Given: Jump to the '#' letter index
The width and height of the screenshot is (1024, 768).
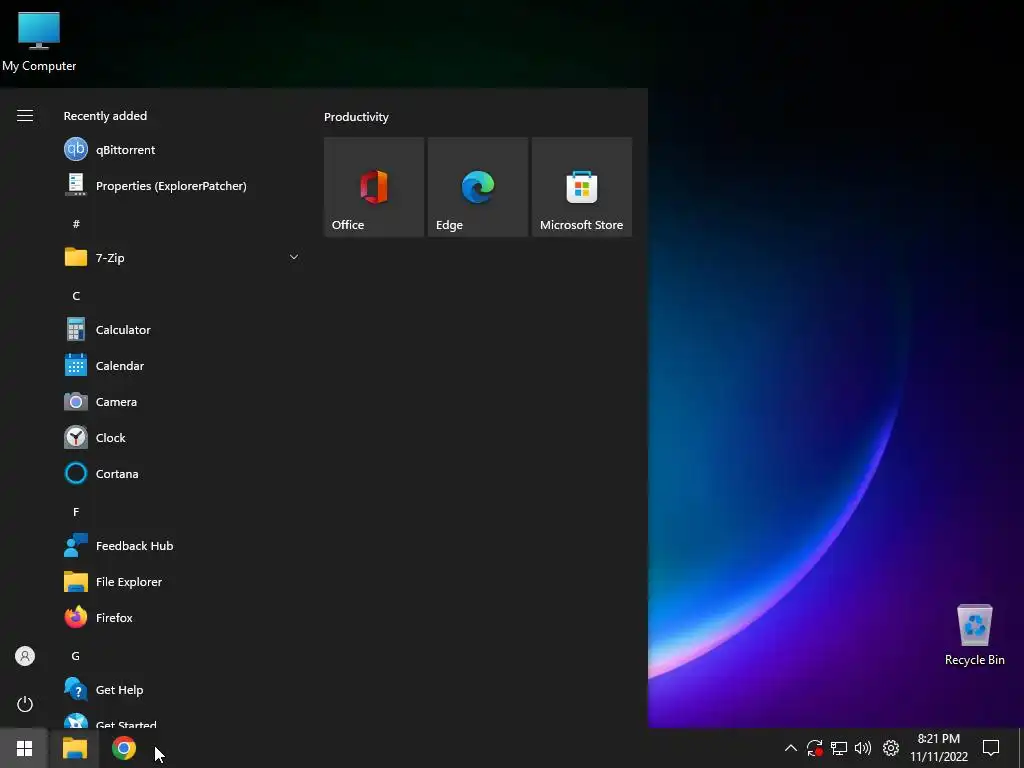Looking at the screenshot, I should (x=76, y=224).
